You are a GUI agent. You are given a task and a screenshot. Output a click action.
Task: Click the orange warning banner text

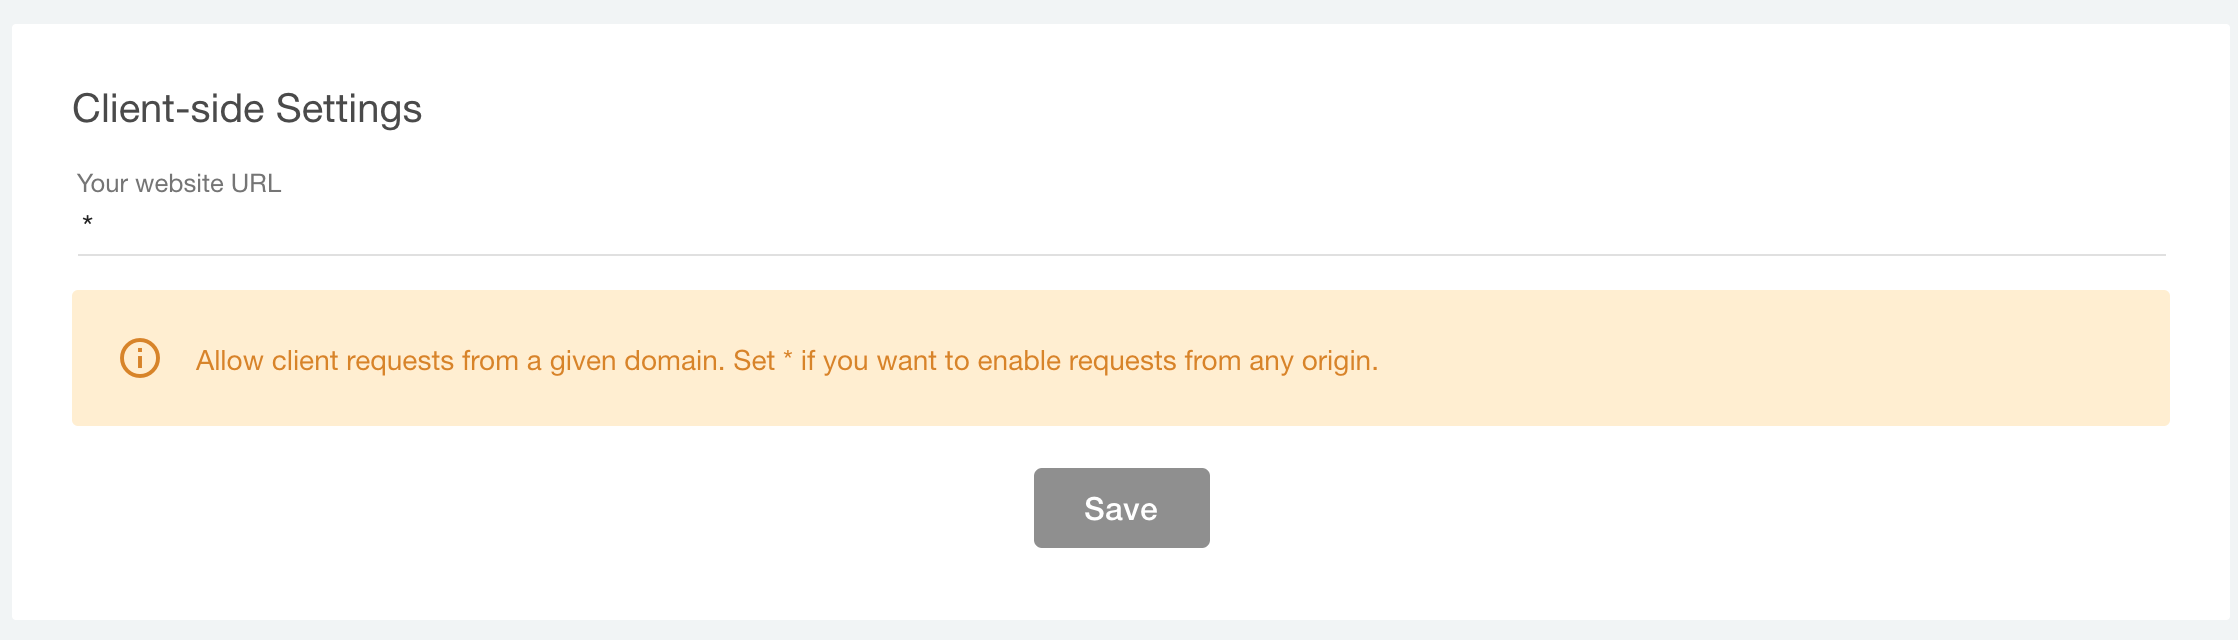click(x=787, y=360)
